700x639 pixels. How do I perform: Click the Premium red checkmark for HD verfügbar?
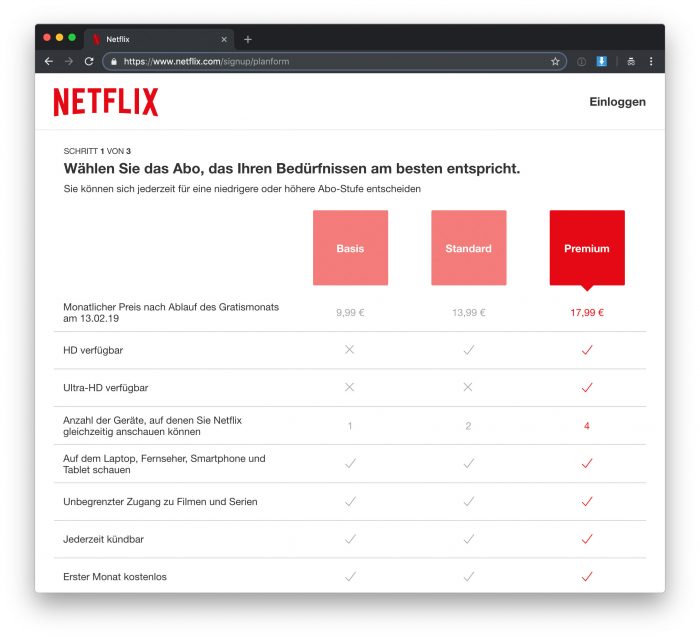pyautogui.click(x=587, y=350)
